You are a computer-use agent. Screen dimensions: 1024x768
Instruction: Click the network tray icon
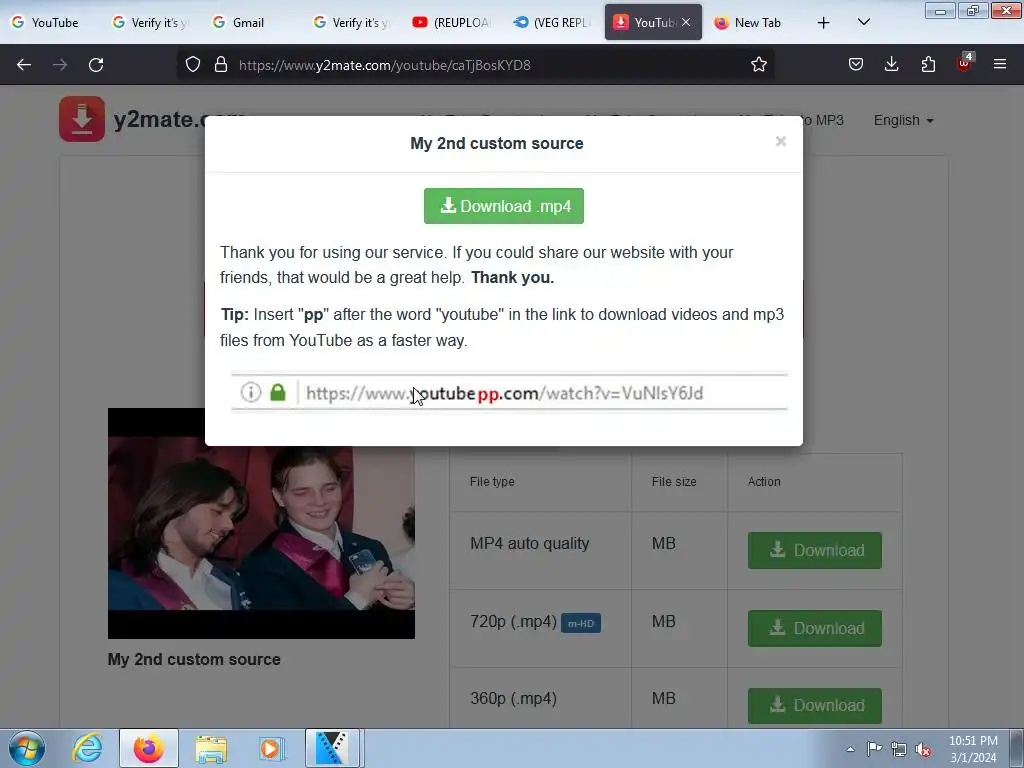click(x=899, y=749)
